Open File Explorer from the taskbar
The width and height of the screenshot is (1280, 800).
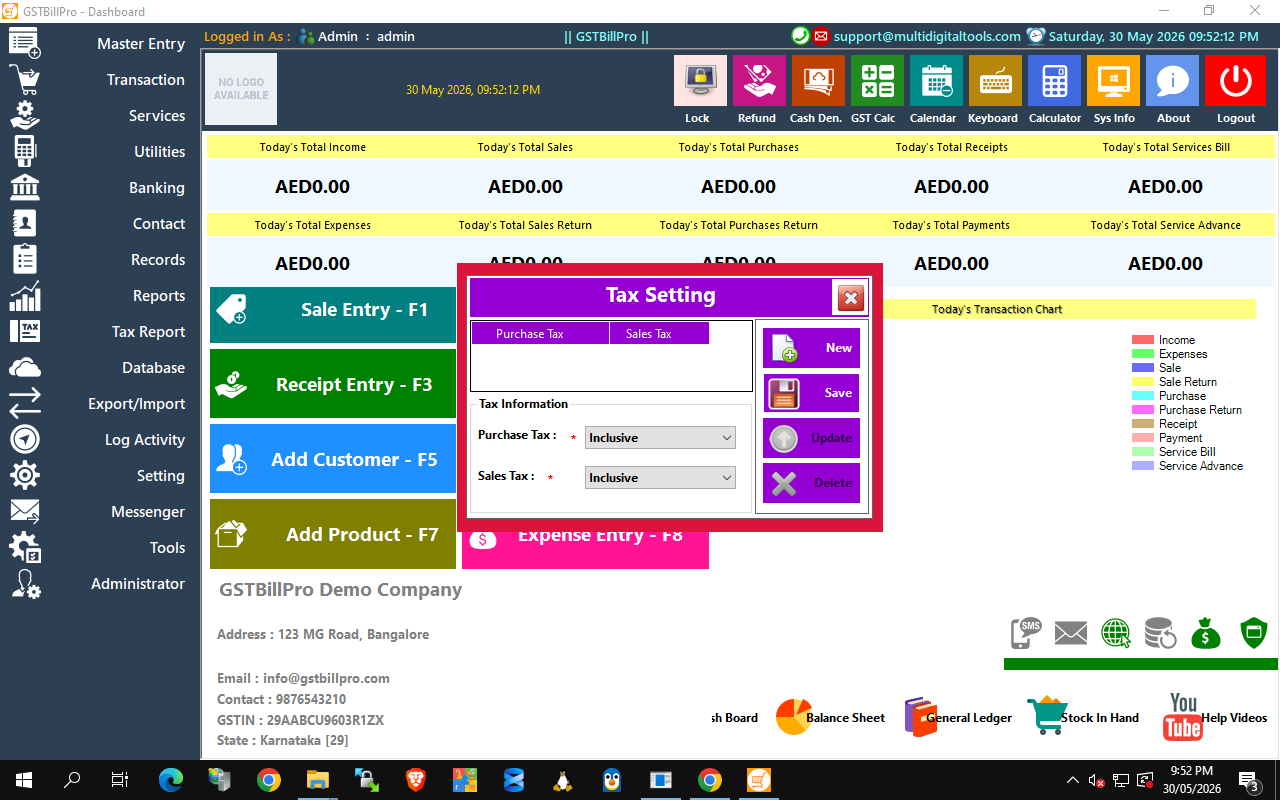point(317,780)
